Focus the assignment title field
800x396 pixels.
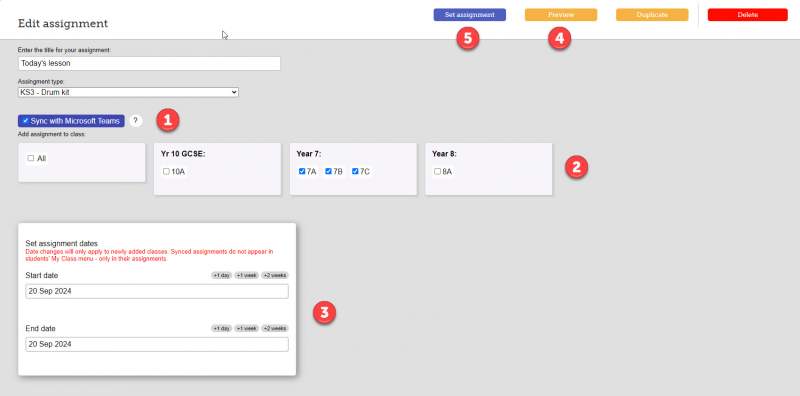click(x=149, y=63)
